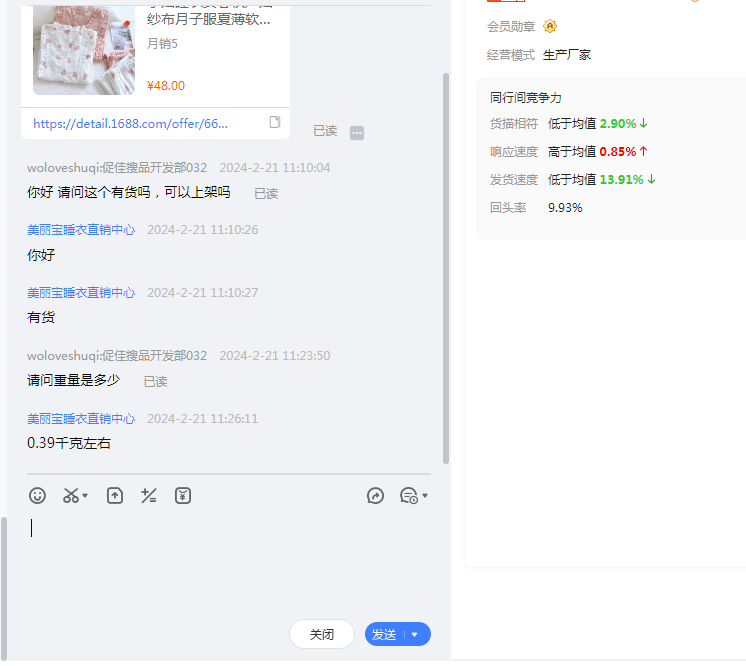Image resolution: width=746 pixels, height=666 pixels.
Task: Click the scissors screenshot tool icon
Action: tap(70, 495)
